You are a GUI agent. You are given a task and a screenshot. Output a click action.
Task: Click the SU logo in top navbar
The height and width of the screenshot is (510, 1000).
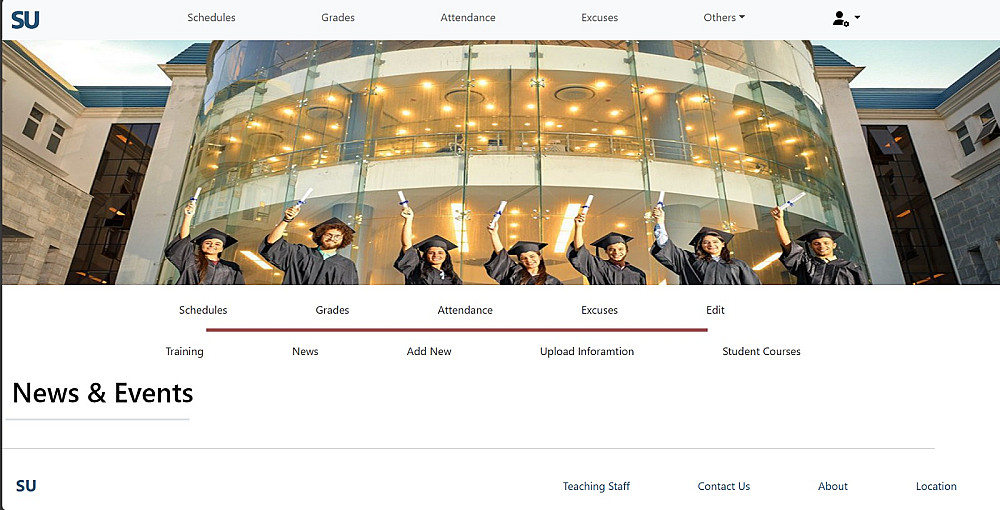coord(26,19)
